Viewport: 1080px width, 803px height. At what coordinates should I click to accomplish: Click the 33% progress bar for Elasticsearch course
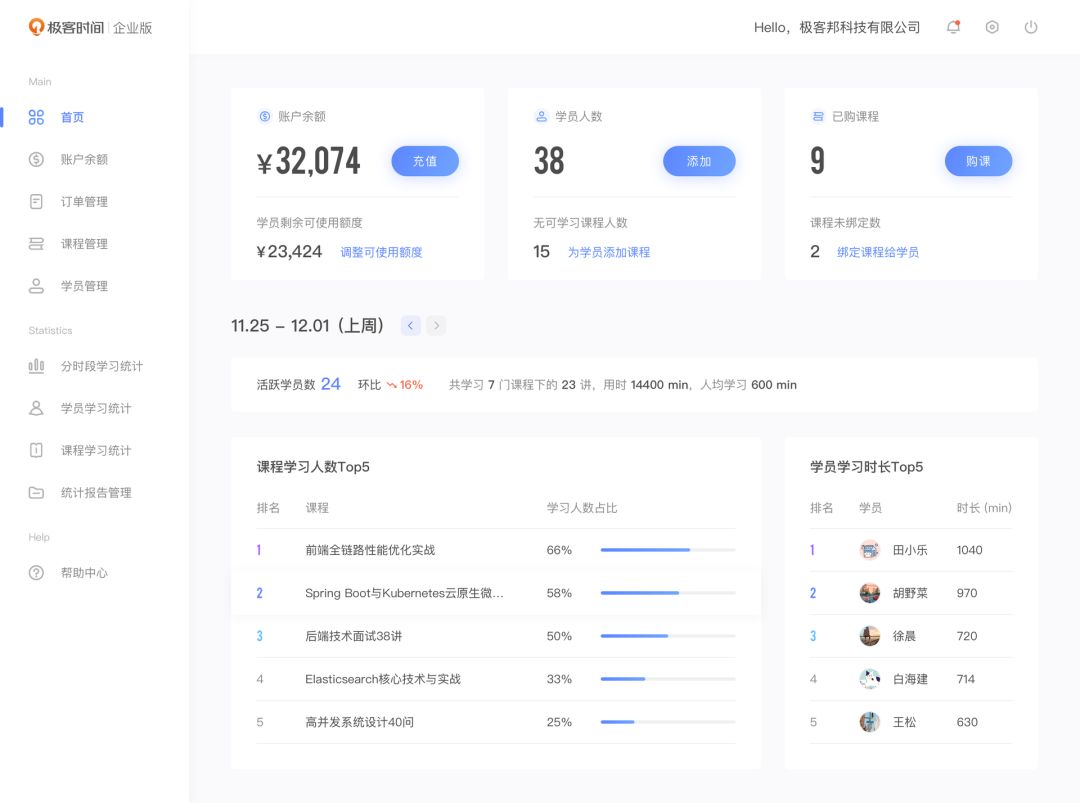point(668,679)
